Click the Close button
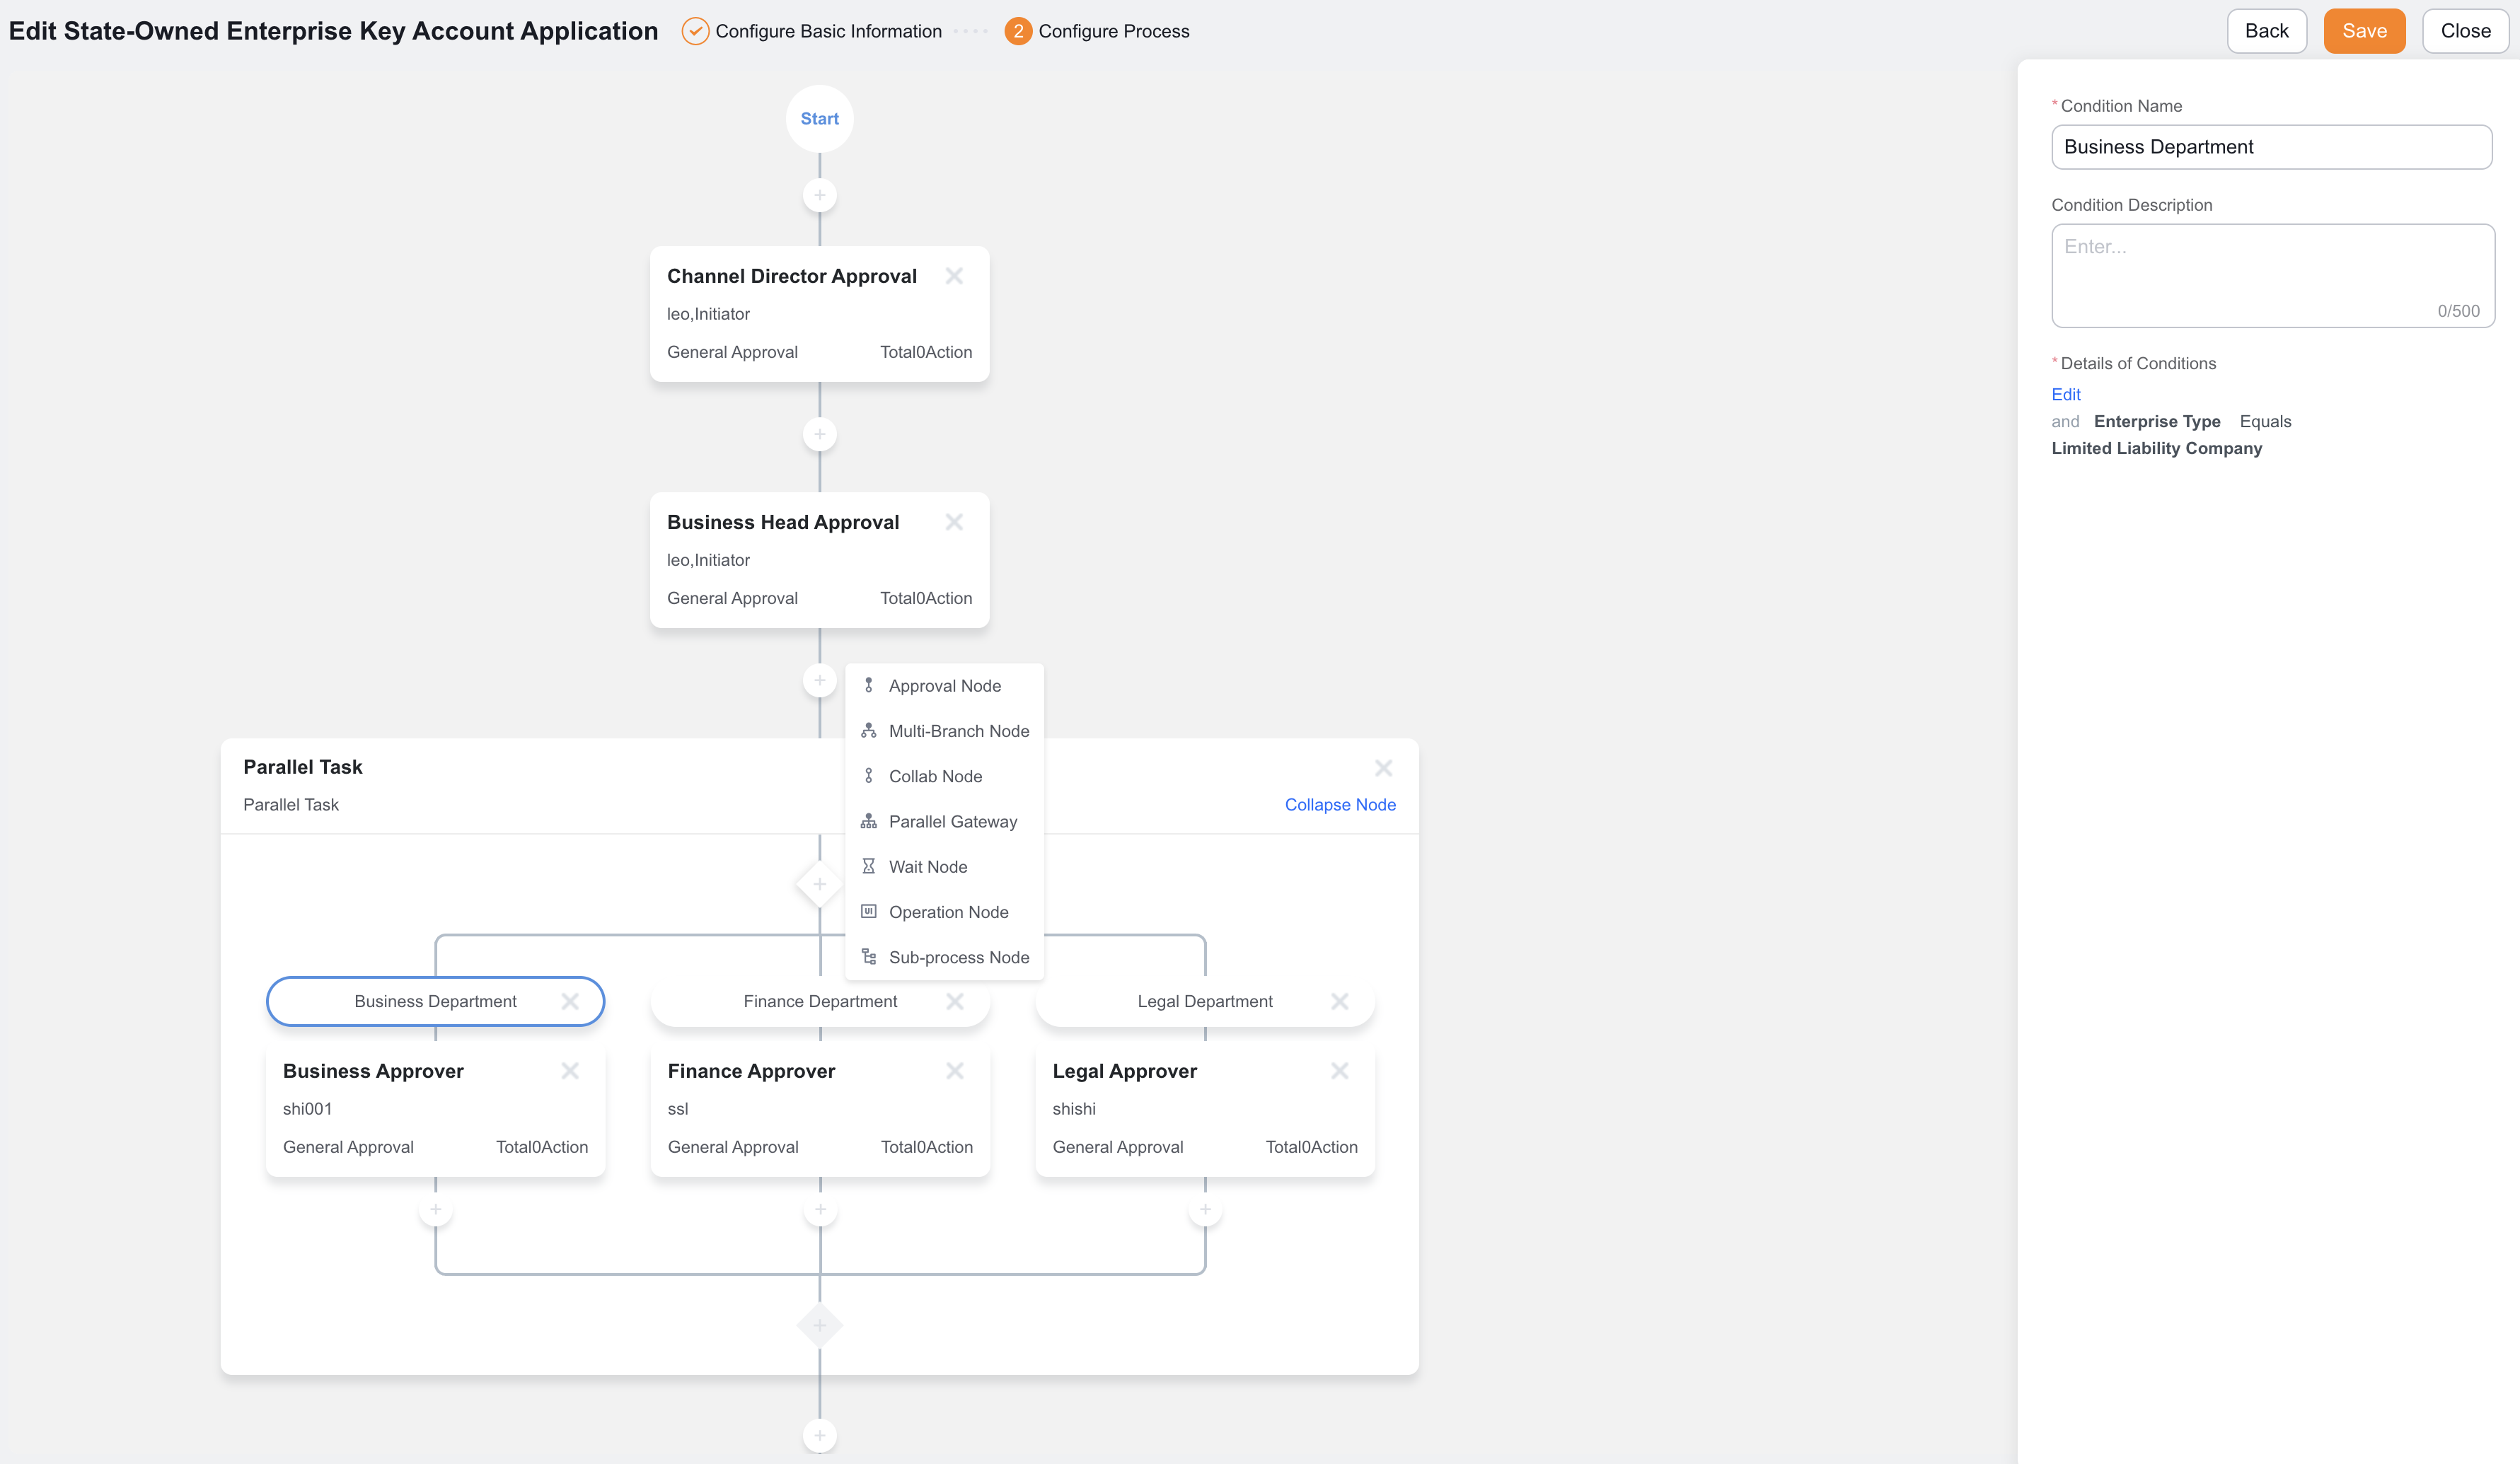Viewport: 2520px width, 1464px height. [2465, 31]
